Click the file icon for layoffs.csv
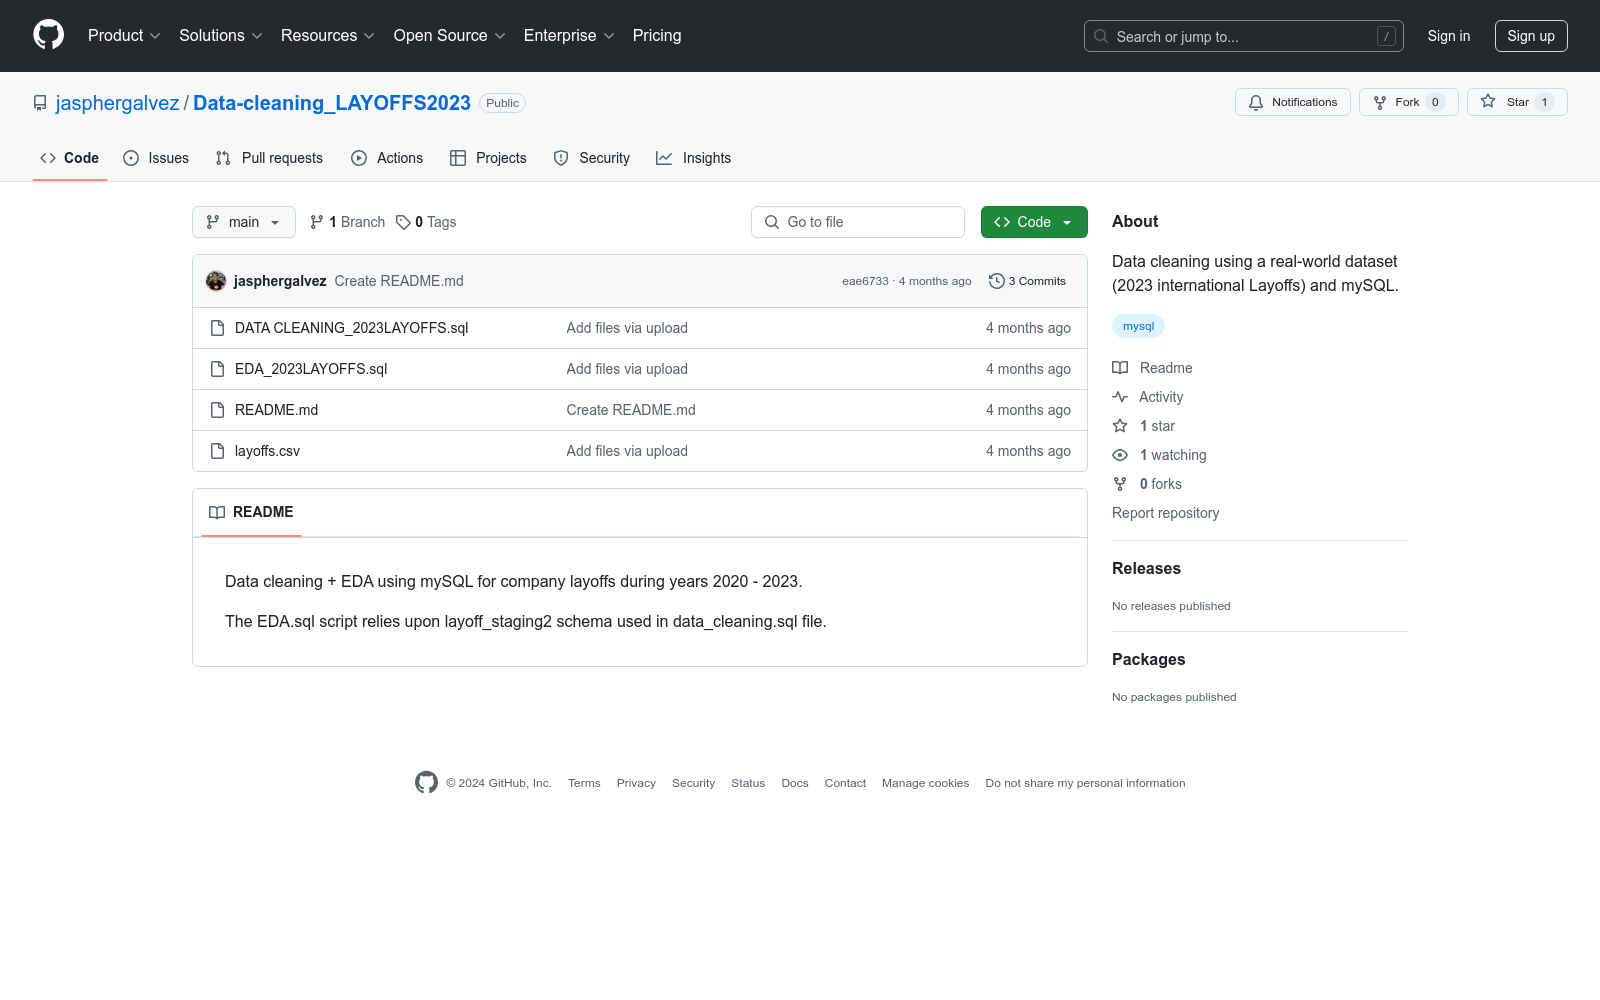 click(x=217, y=451)
